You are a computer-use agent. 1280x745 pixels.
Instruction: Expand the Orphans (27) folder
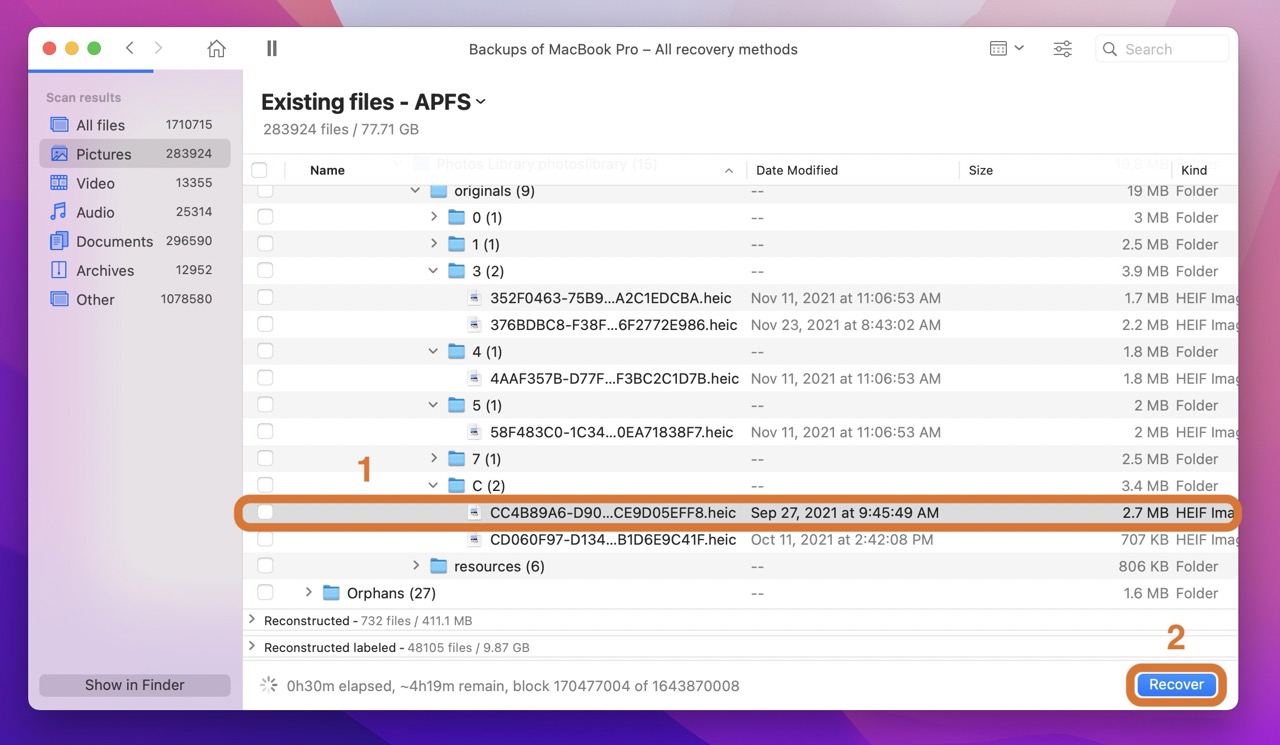308,593
